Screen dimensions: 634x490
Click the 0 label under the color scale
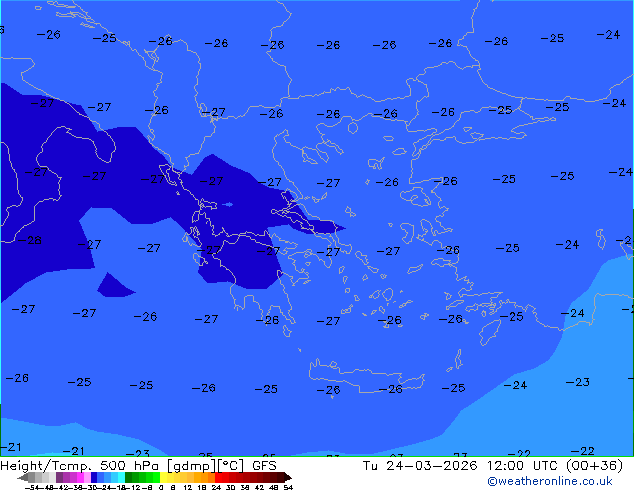click(x=161, y=488)
